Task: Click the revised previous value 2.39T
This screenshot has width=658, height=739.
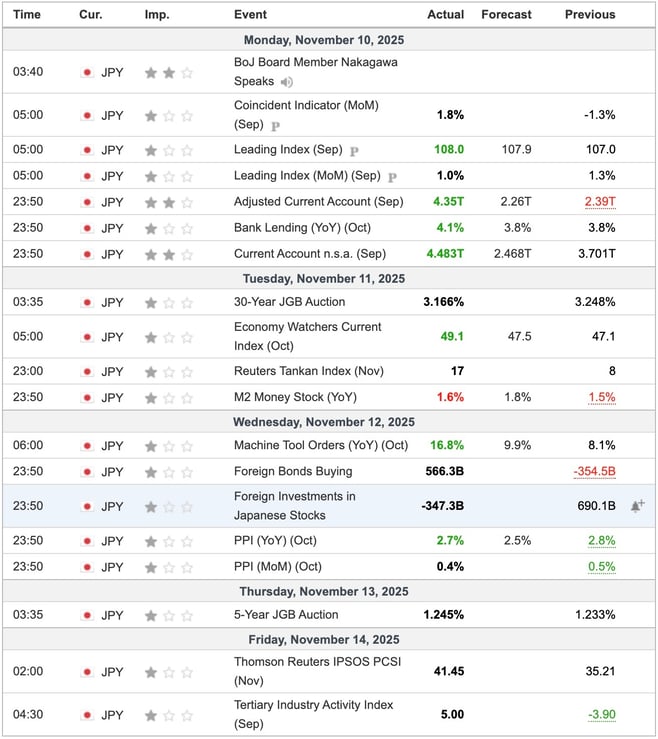Action: tap(600, 202)
